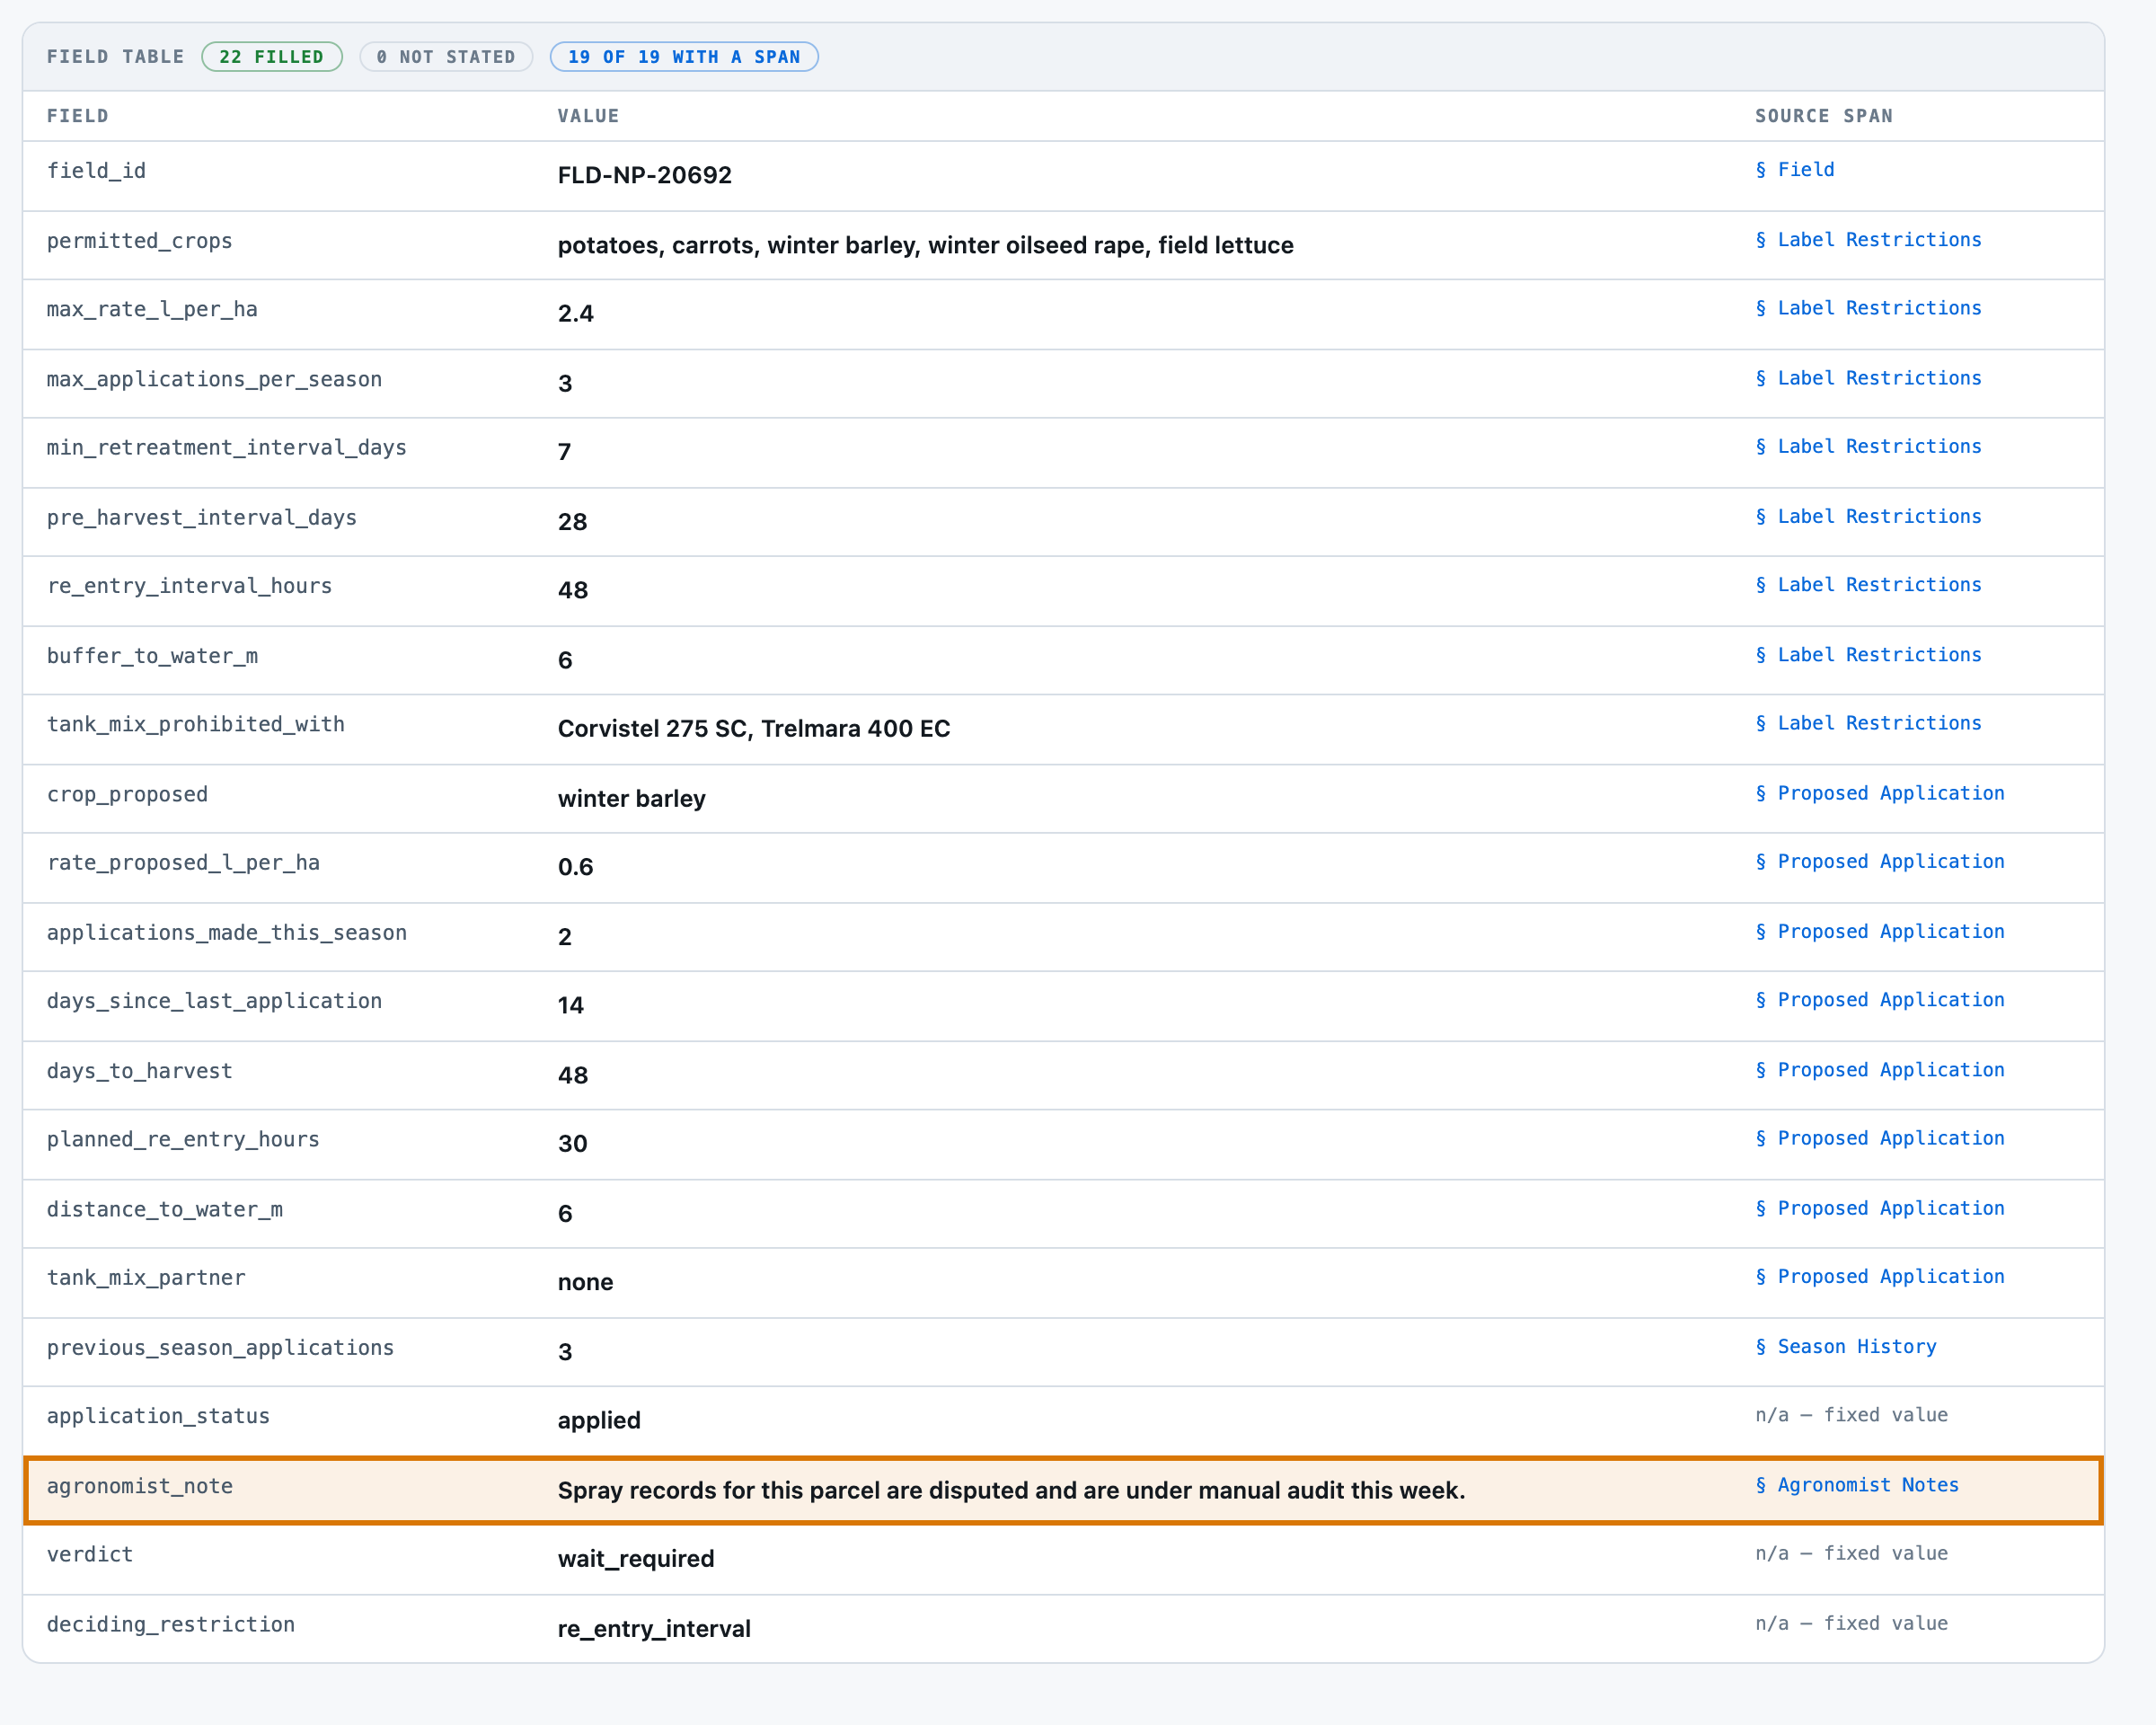This screenshot has height=1725, width=2156.
Task: Click the SOURCE SPAN column header
Action: 1824,116
